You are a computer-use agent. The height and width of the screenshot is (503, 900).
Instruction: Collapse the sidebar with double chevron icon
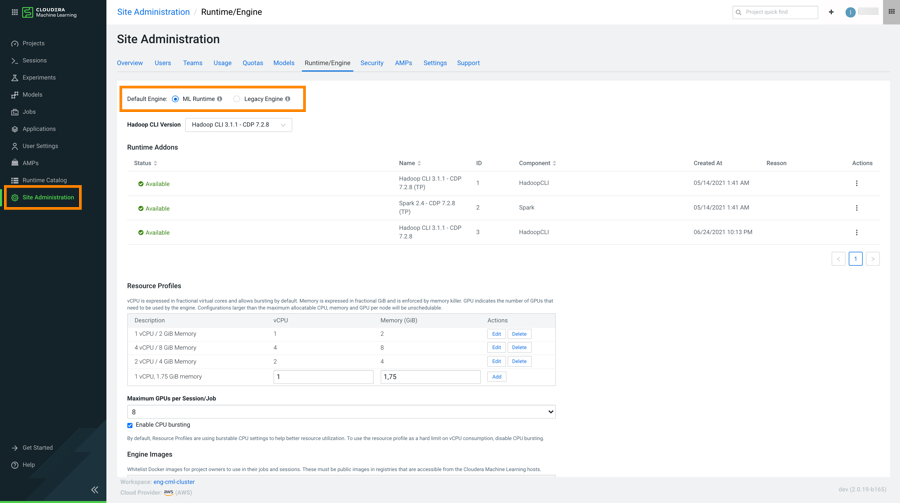click(95, 490)
